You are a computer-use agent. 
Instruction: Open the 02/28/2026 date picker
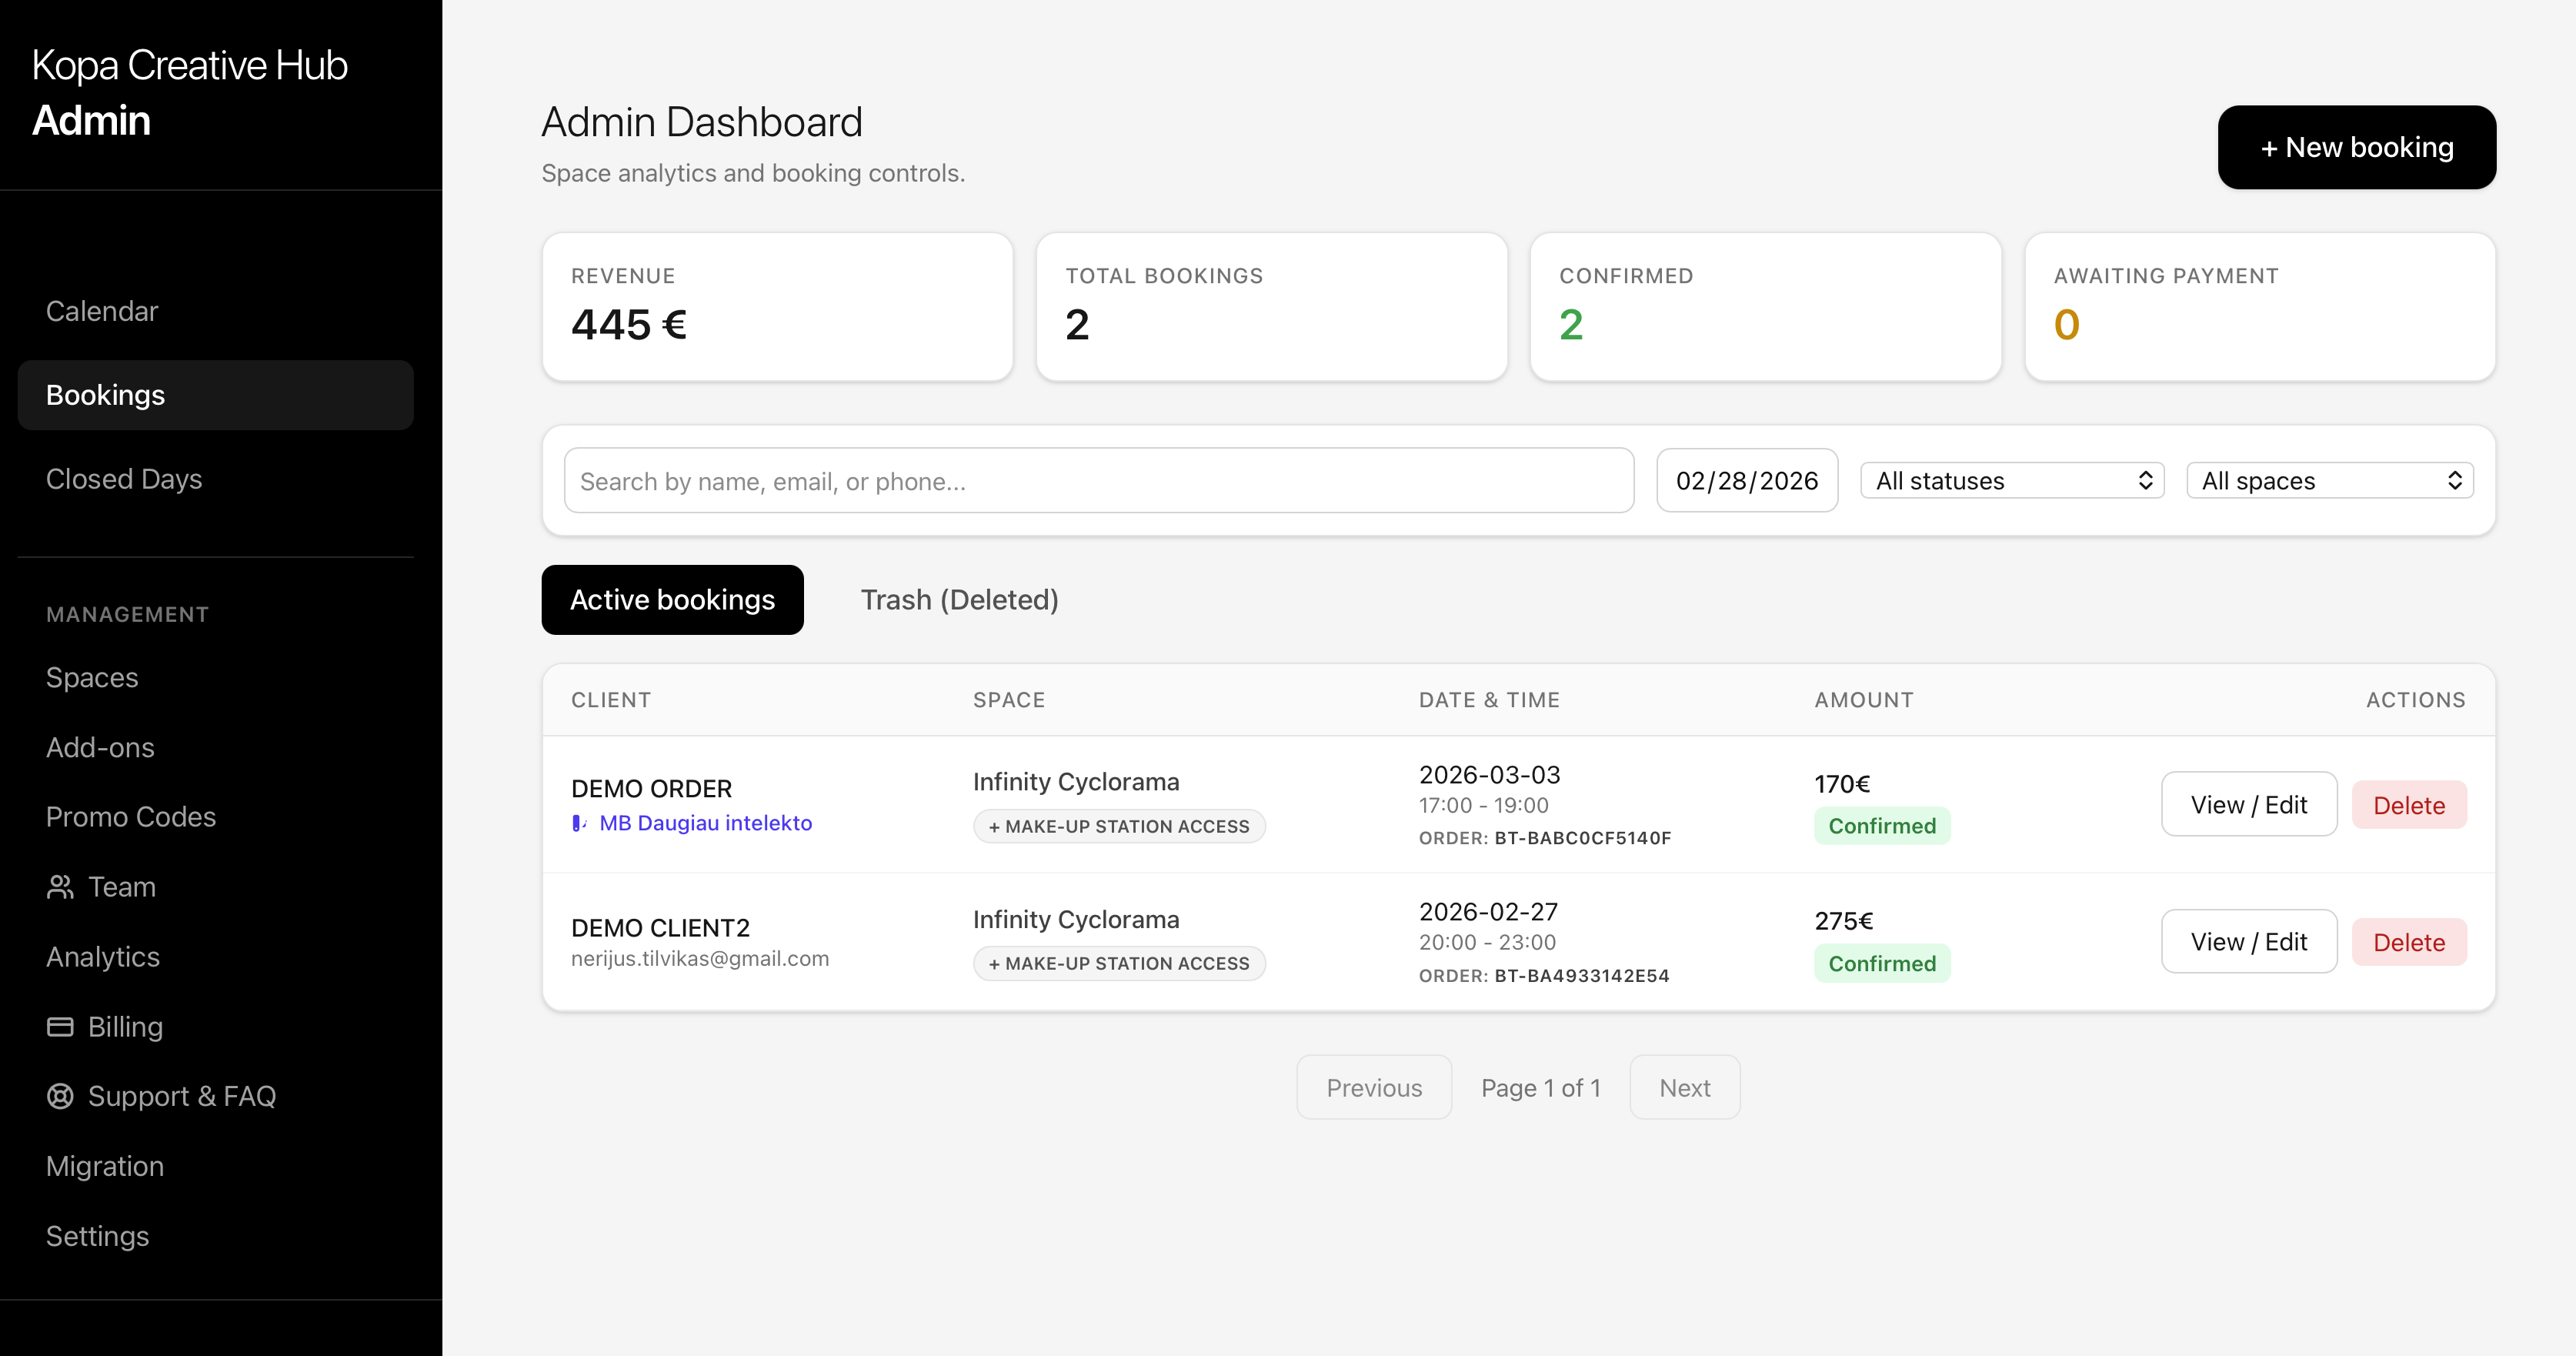[1746, 481]
